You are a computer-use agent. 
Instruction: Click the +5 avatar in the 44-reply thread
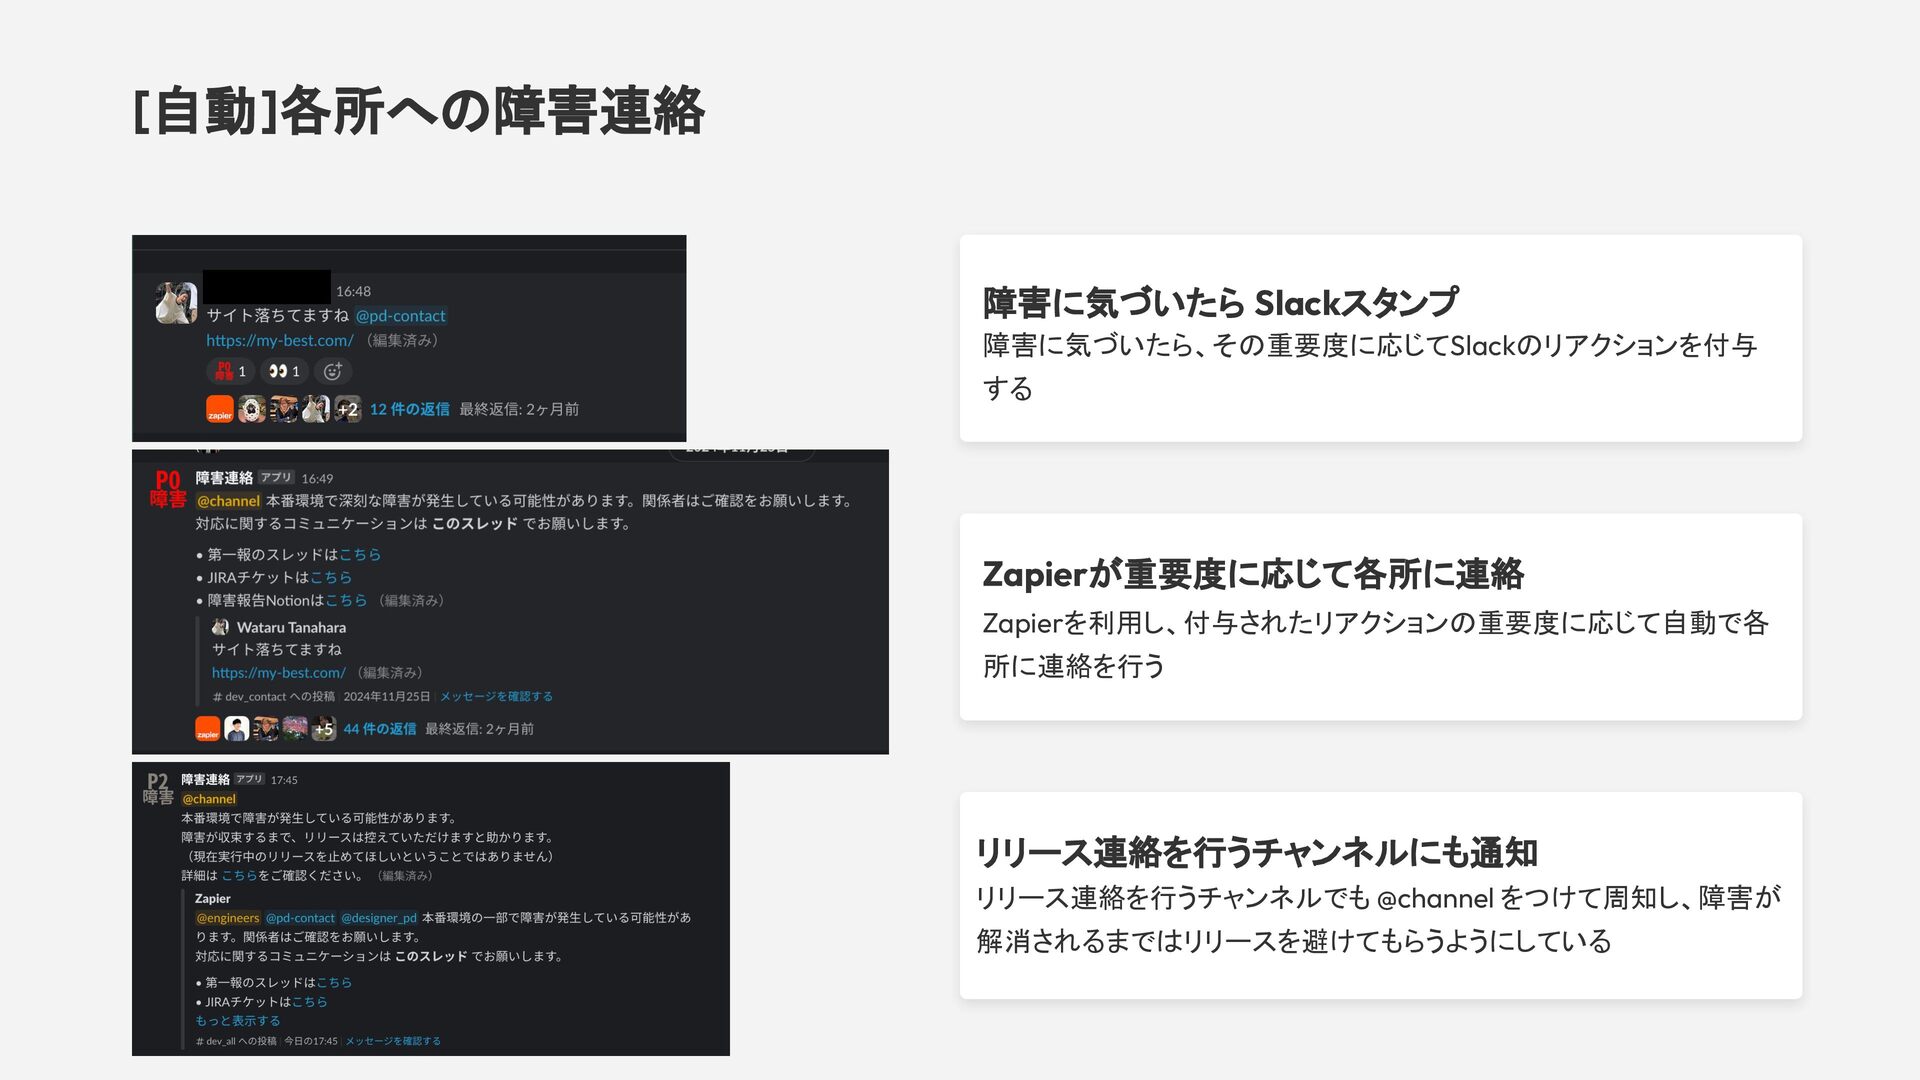[x=323, y=729]
